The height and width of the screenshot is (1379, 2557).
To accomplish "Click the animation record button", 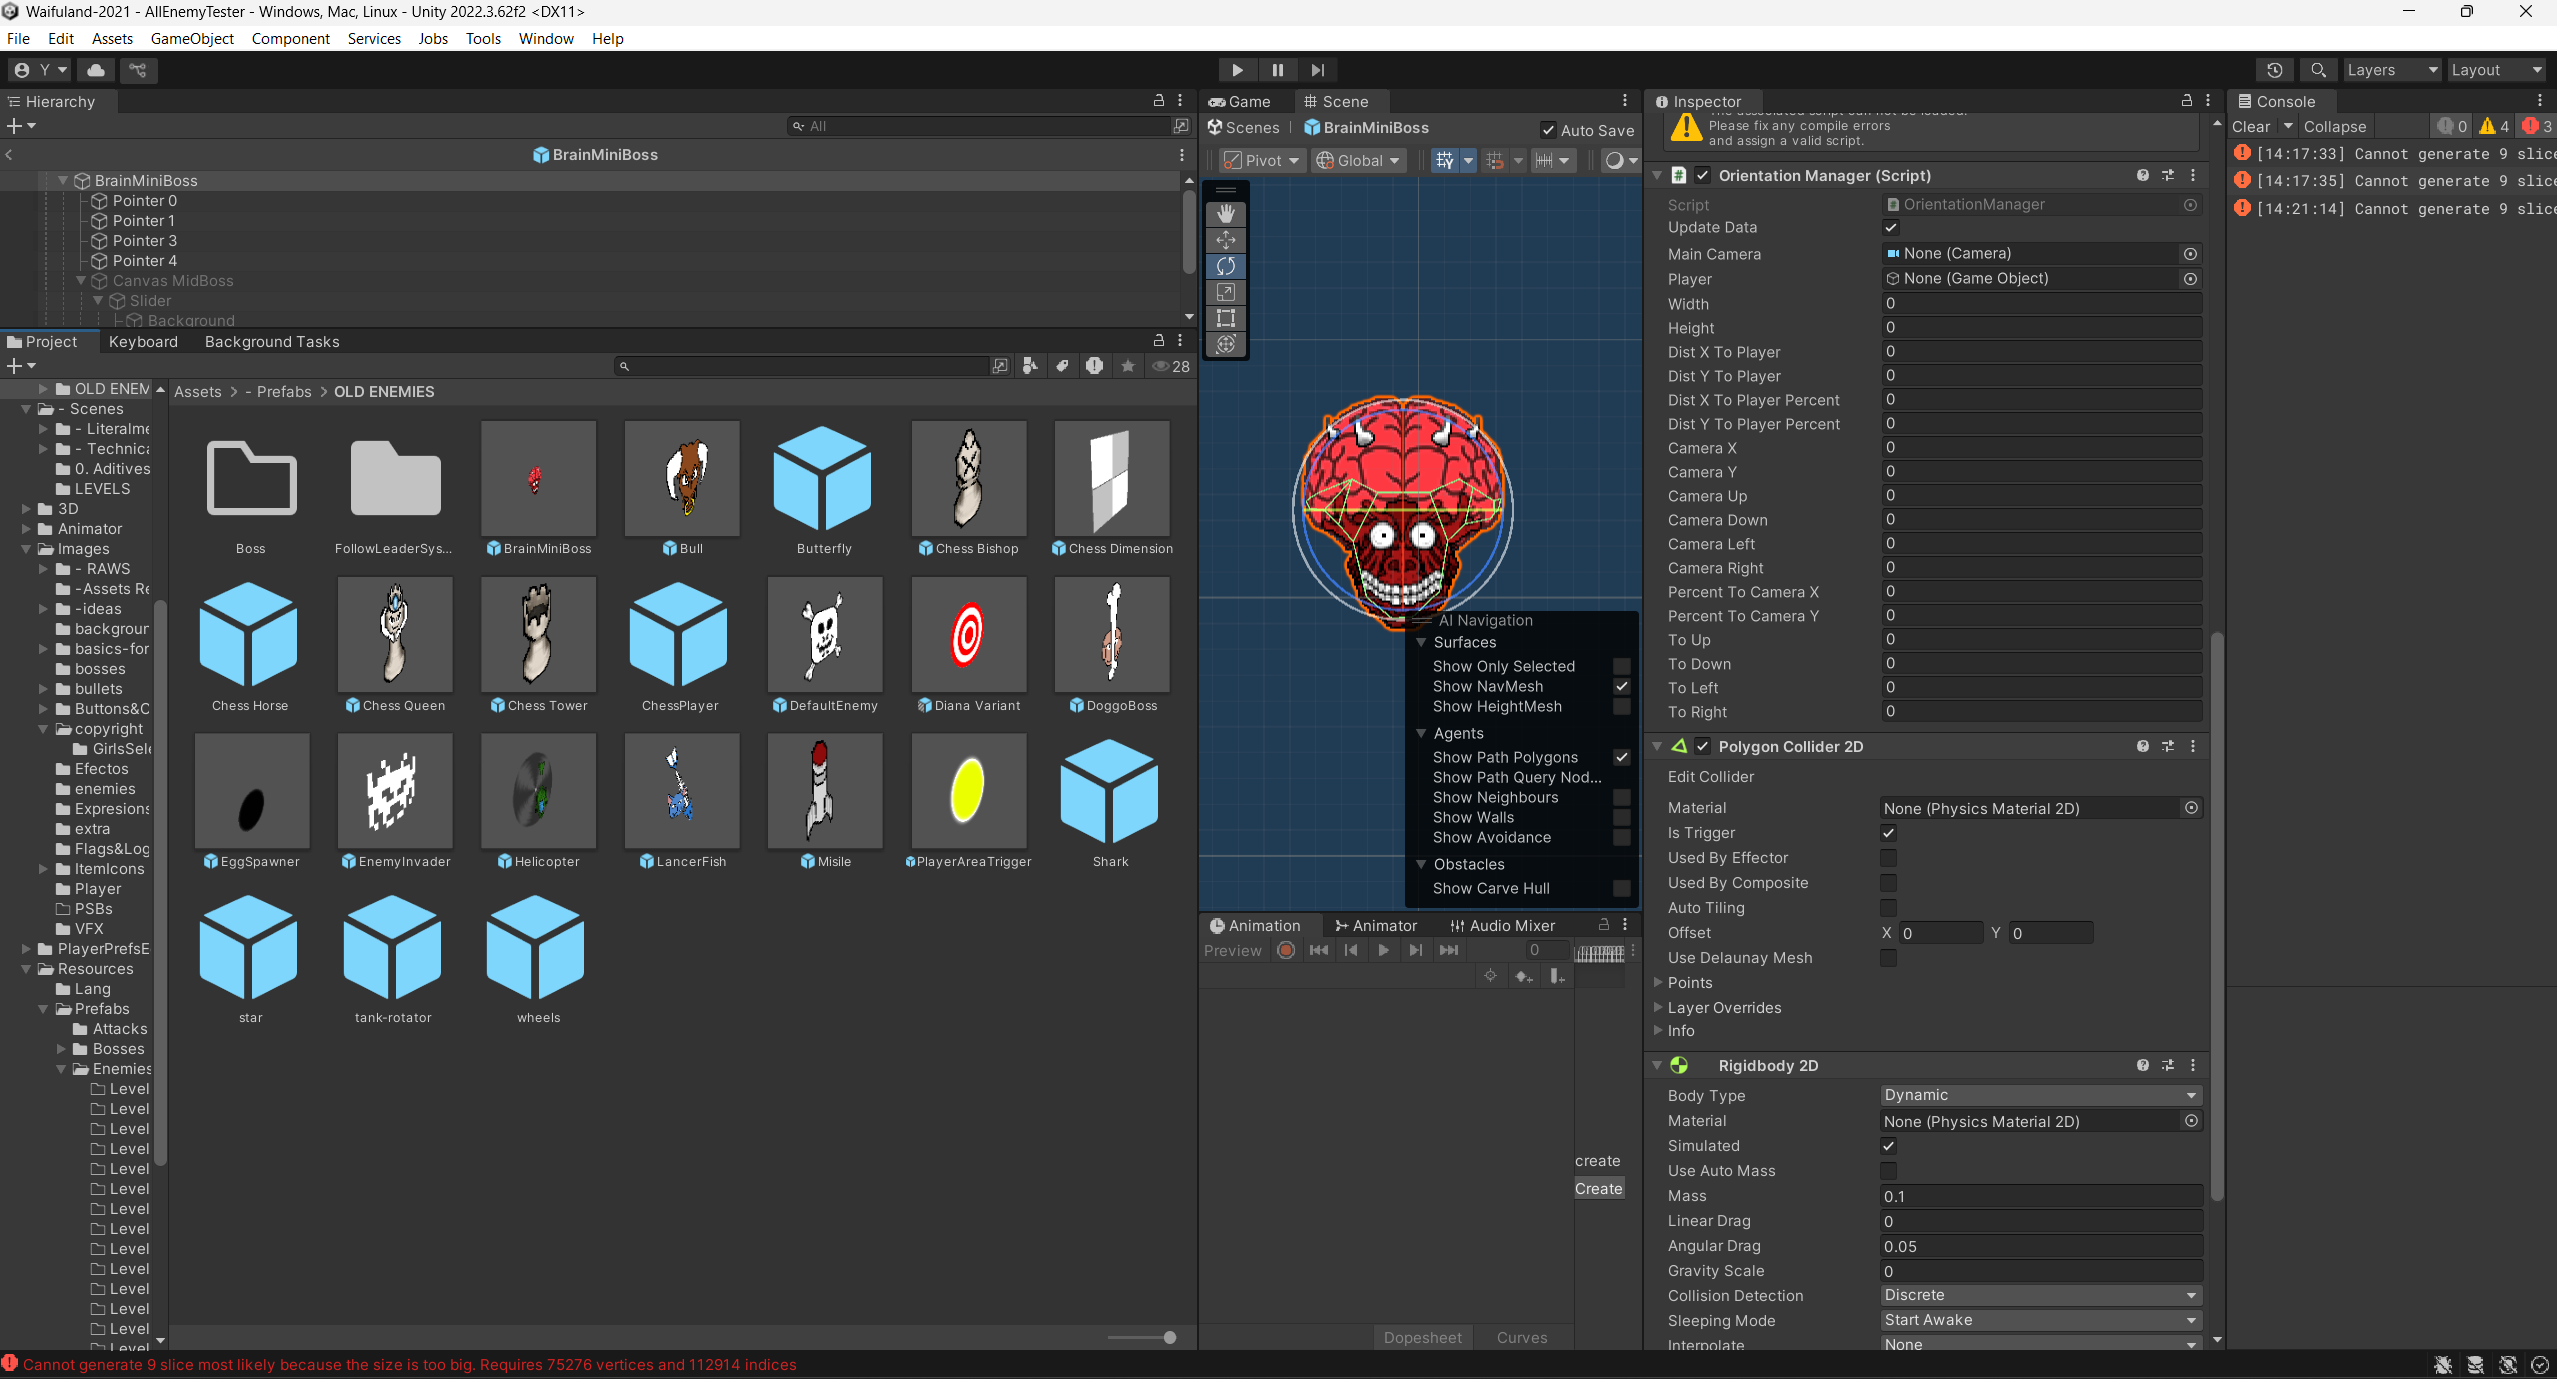I will [x=1286, y=950].
